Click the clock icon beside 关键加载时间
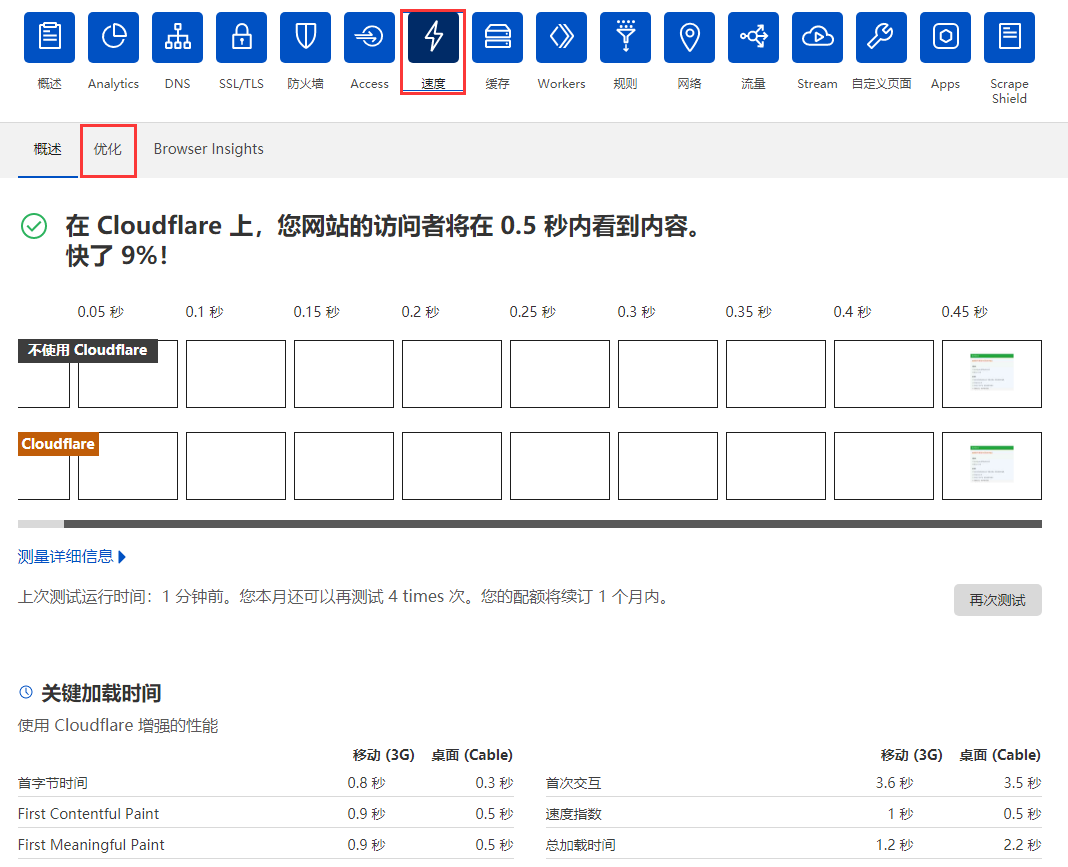The height and width of the screenshot is (867, 1068). [x=26, y=692]
